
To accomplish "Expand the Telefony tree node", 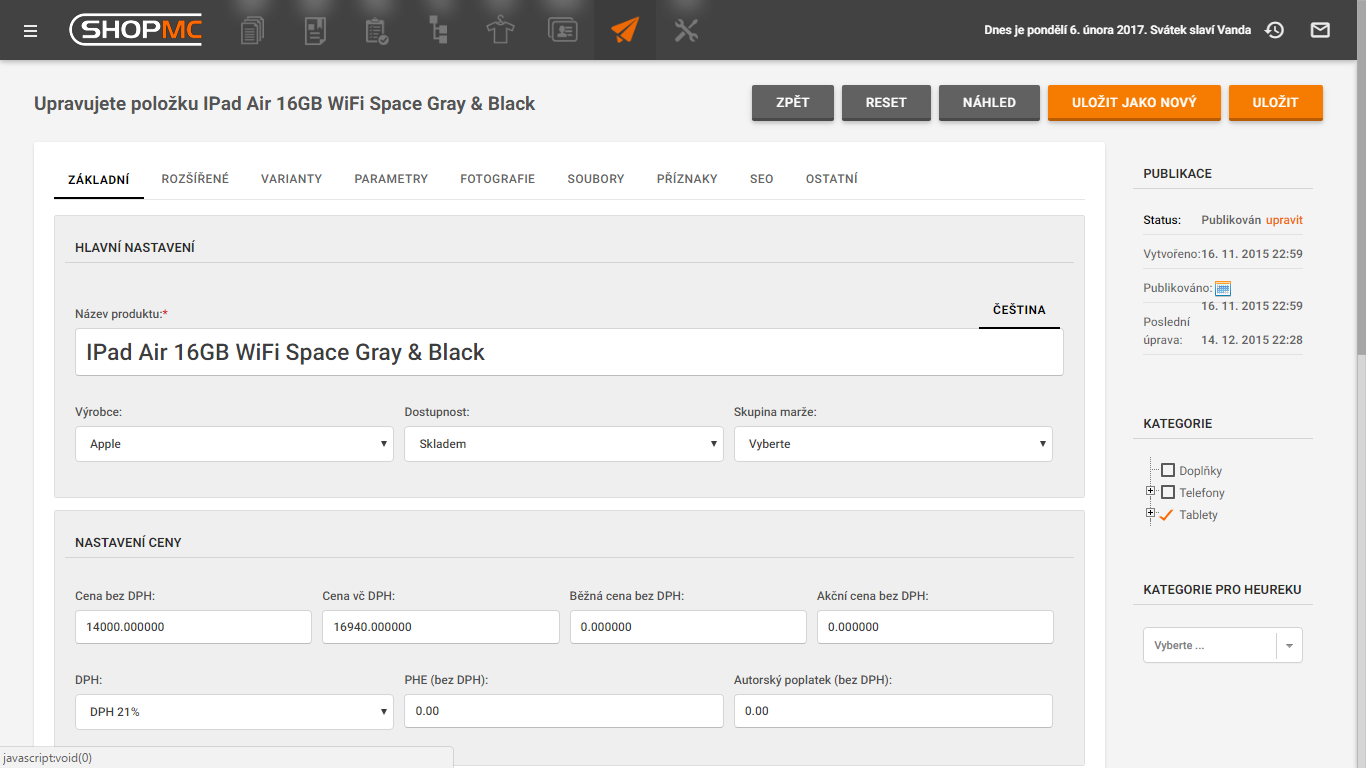I will pyautogui.click(x=1150, y=491).
